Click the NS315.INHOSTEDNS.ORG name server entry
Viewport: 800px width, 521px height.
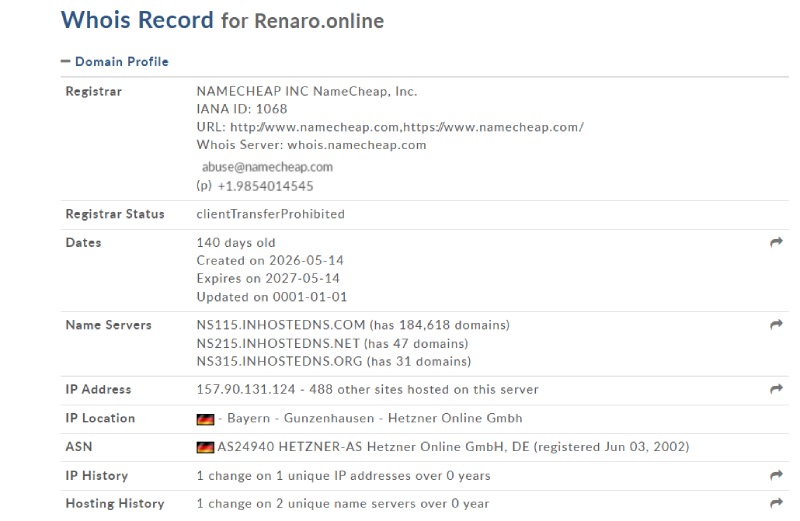(334, 361)
